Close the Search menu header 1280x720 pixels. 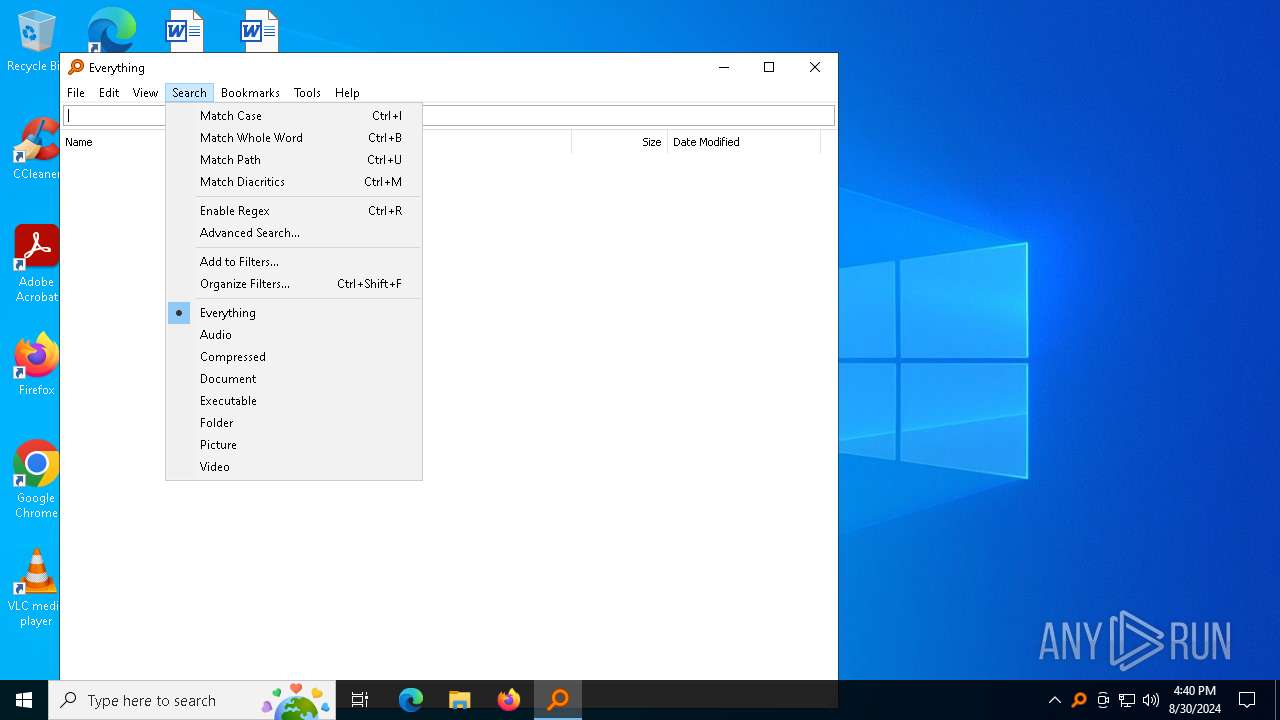coord(189,93)
